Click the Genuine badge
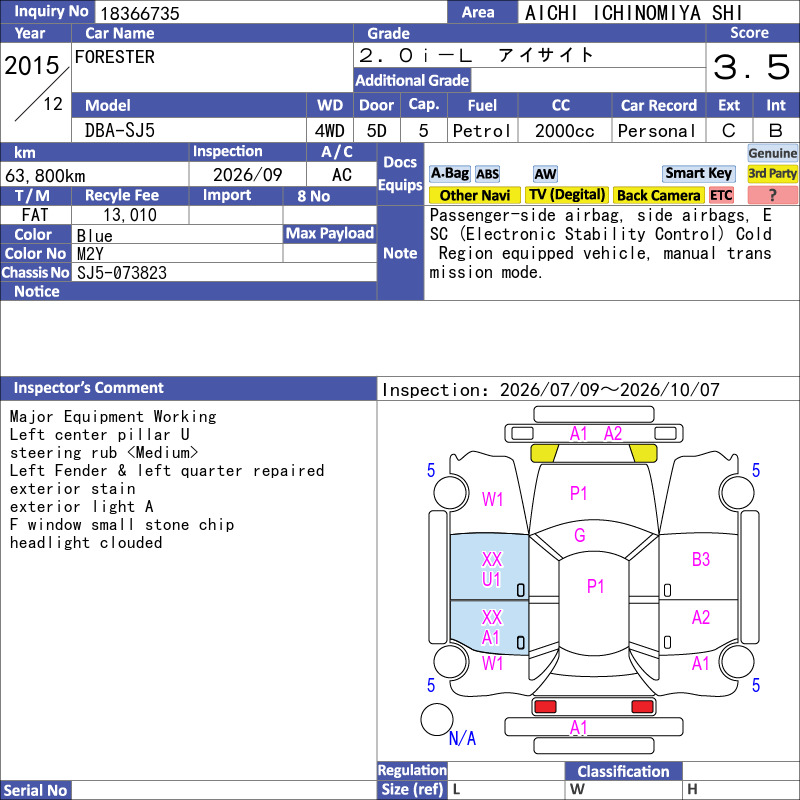The width and height of the screenshot is (800, 800). [x=772, y=153]
